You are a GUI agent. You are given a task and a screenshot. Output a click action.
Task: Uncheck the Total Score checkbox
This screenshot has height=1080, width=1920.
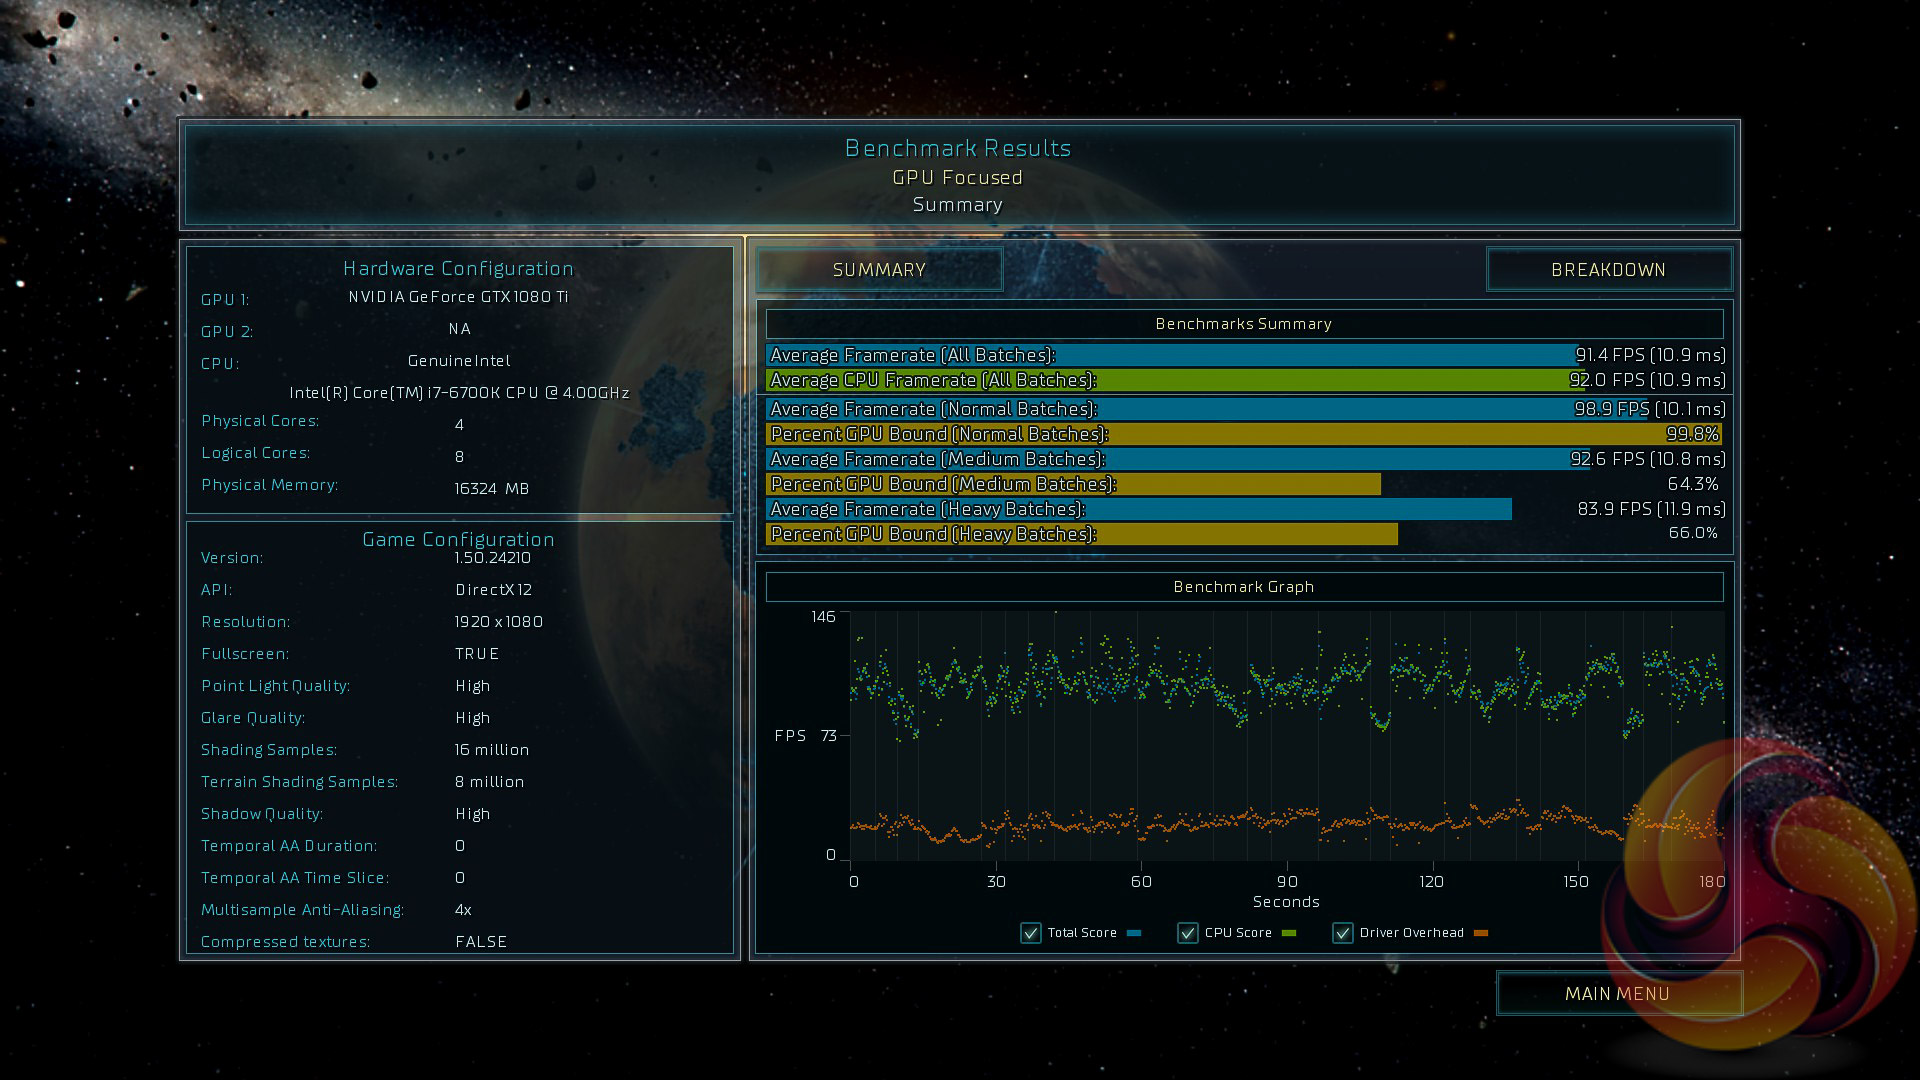(1030, 933)
